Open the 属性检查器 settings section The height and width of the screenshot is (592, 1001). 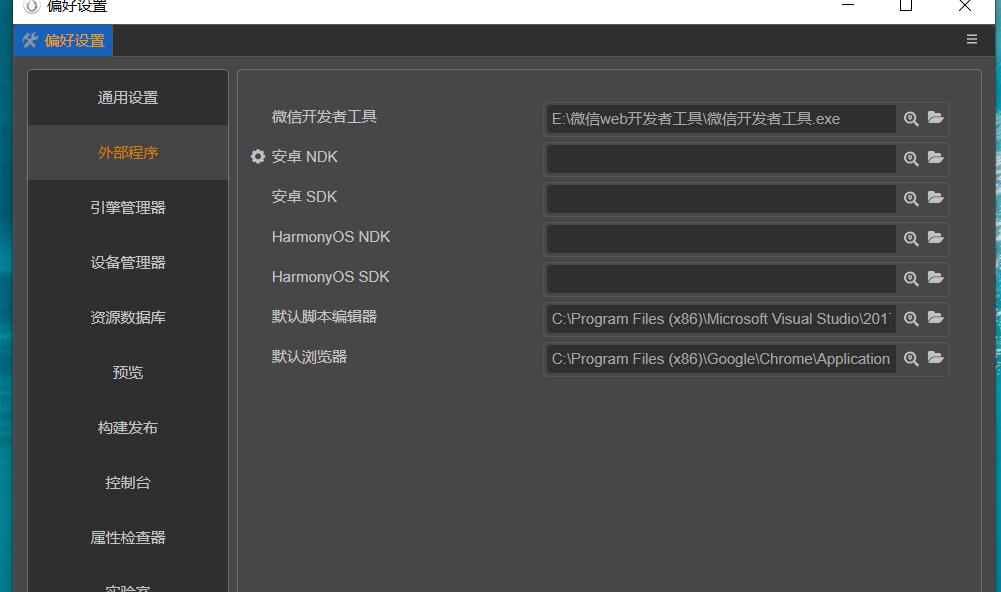(127, 537)
